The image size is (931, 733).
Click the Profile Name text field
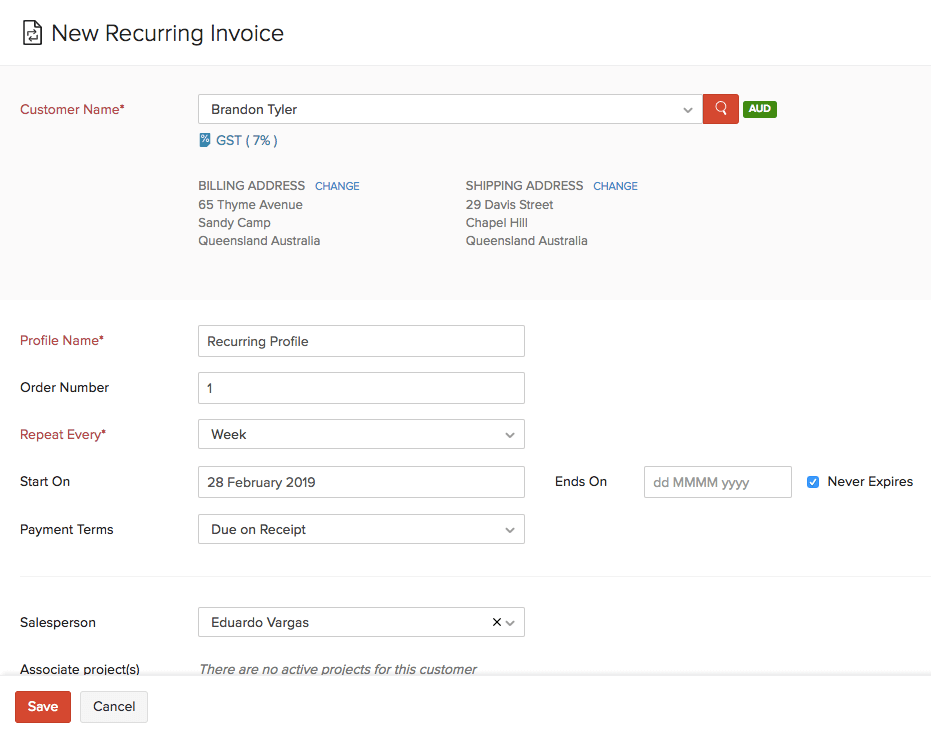360,340
